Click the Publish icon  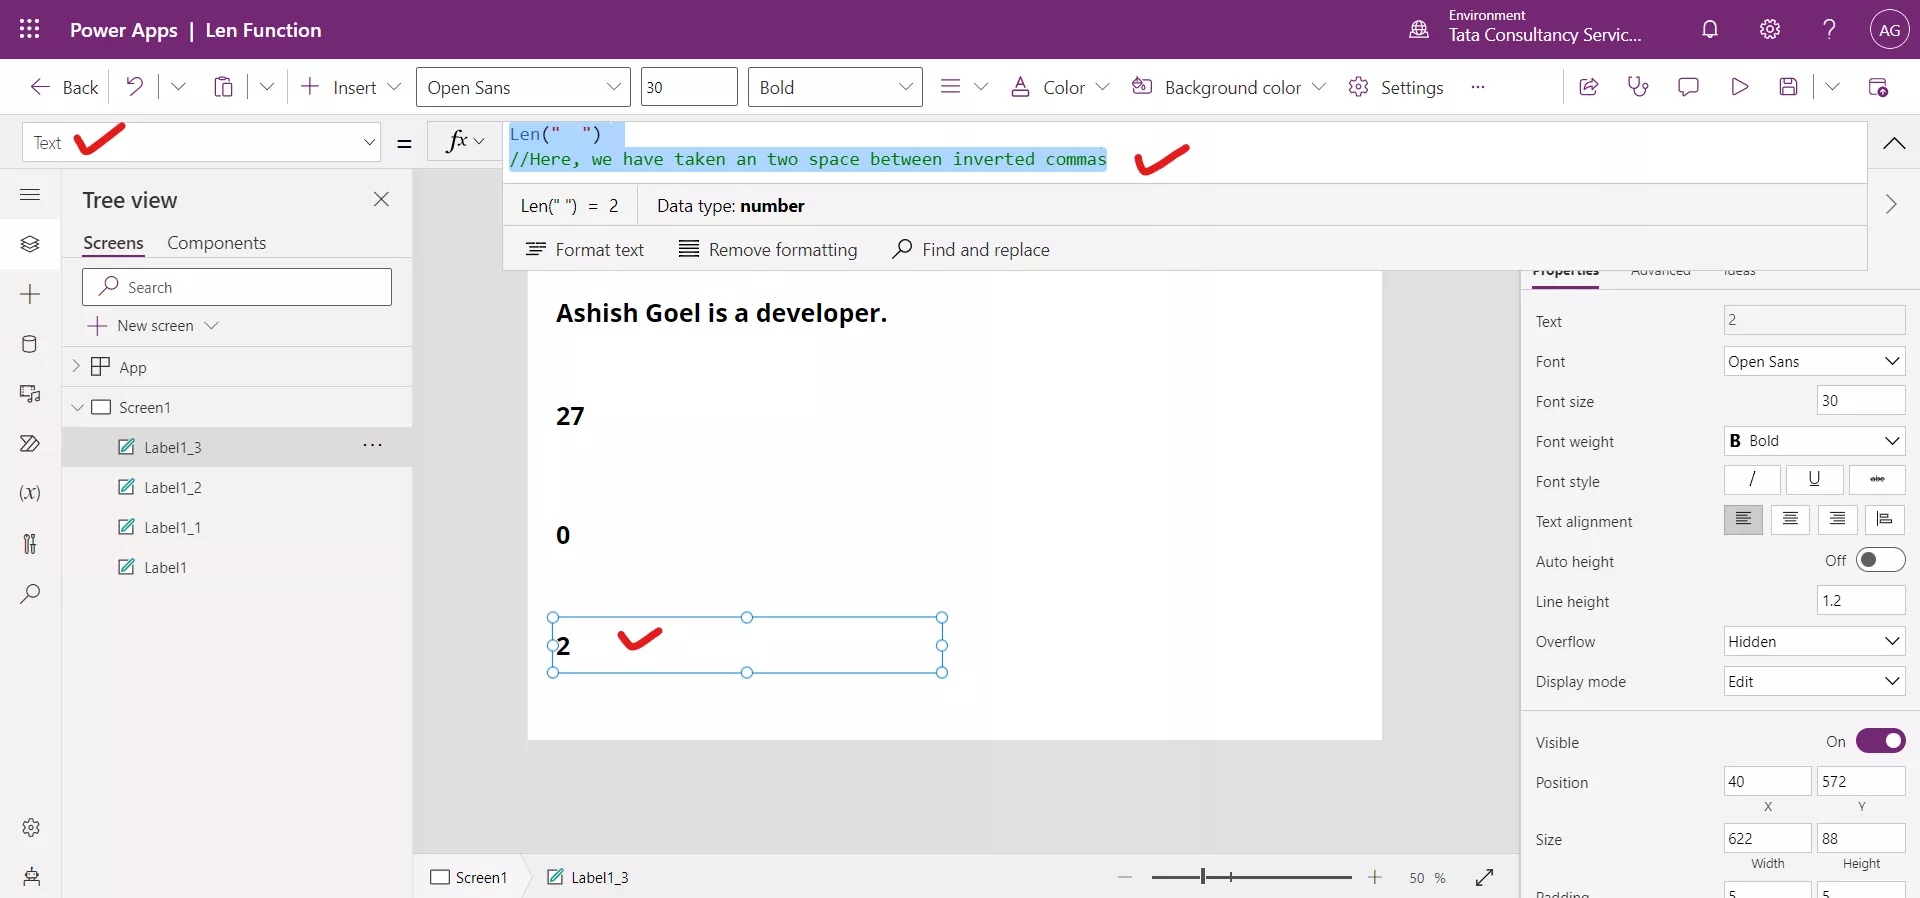(1878, 87)
